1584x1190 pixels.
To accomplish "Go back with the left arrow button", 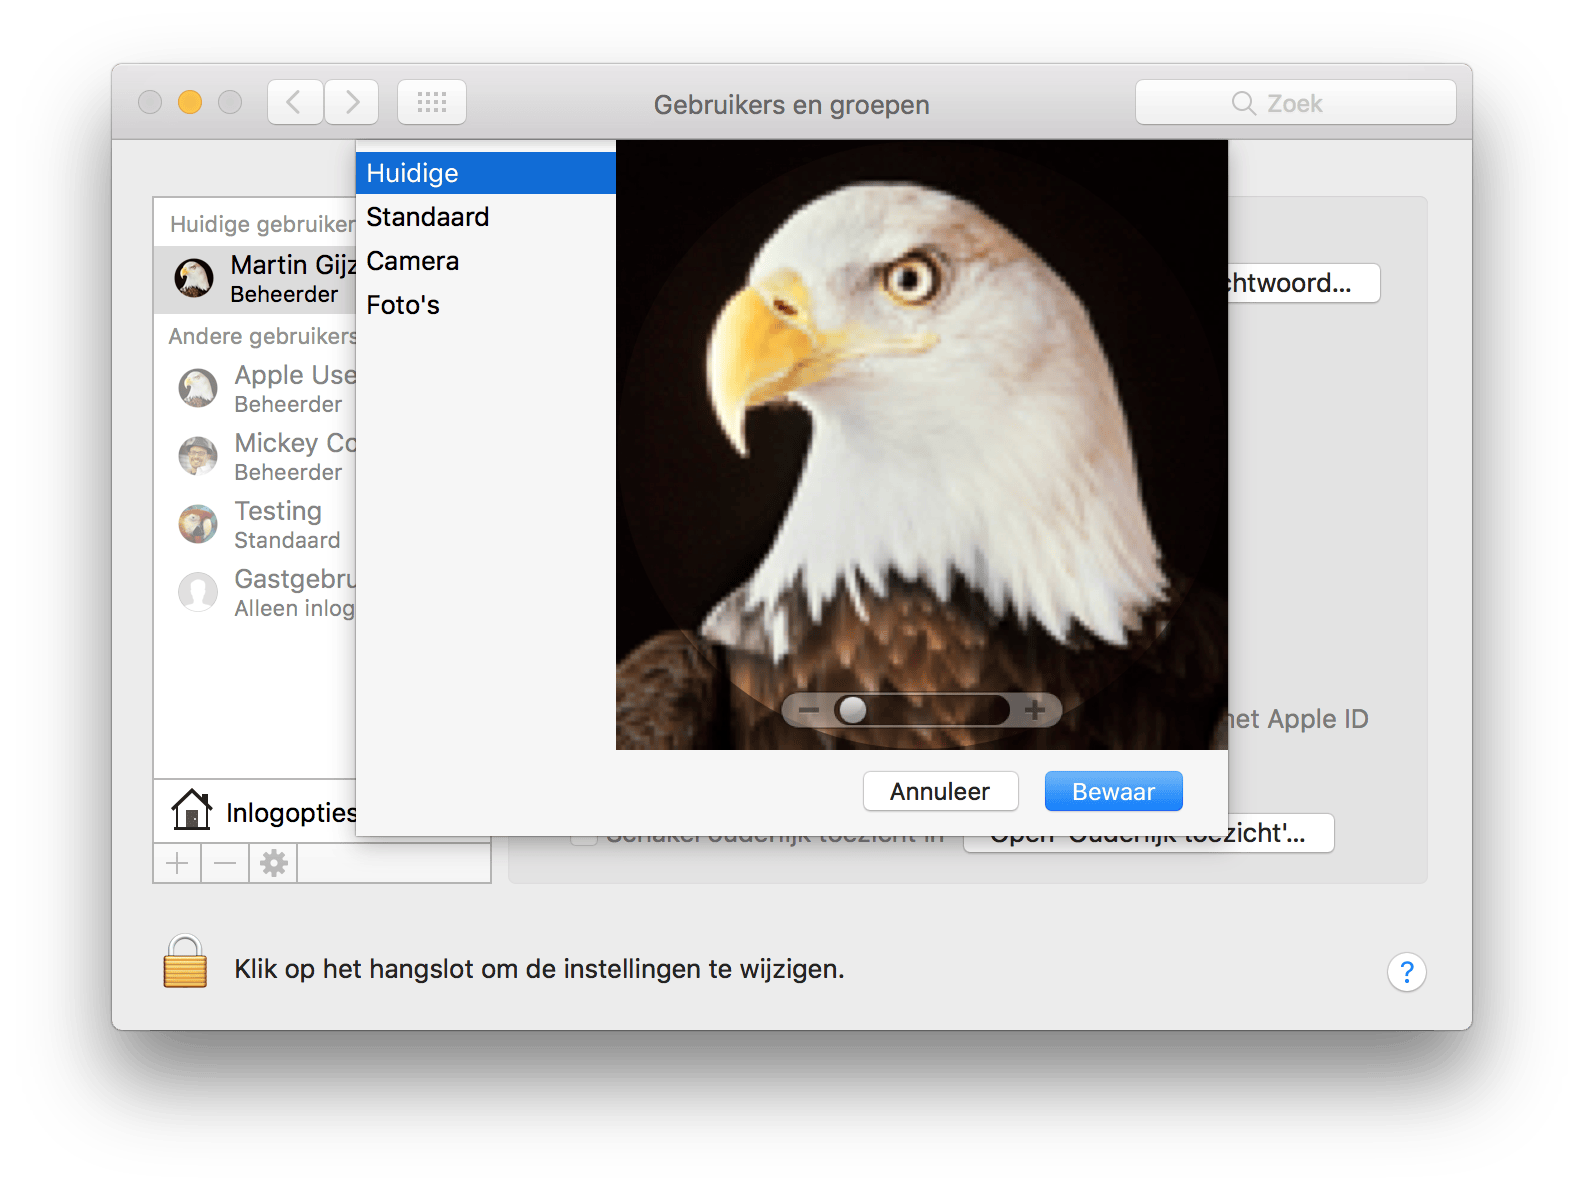I will pos(295,102).
